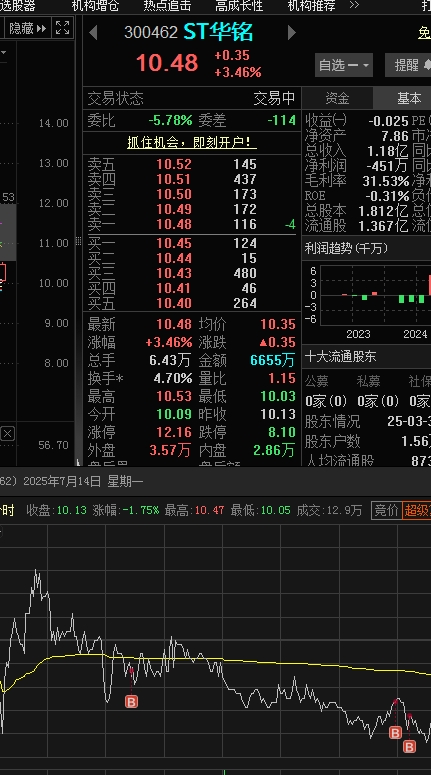Close the small panel with X icon
Image resolution: width=431 pixels, height=775 pixels.
click(x=7, y=434)
